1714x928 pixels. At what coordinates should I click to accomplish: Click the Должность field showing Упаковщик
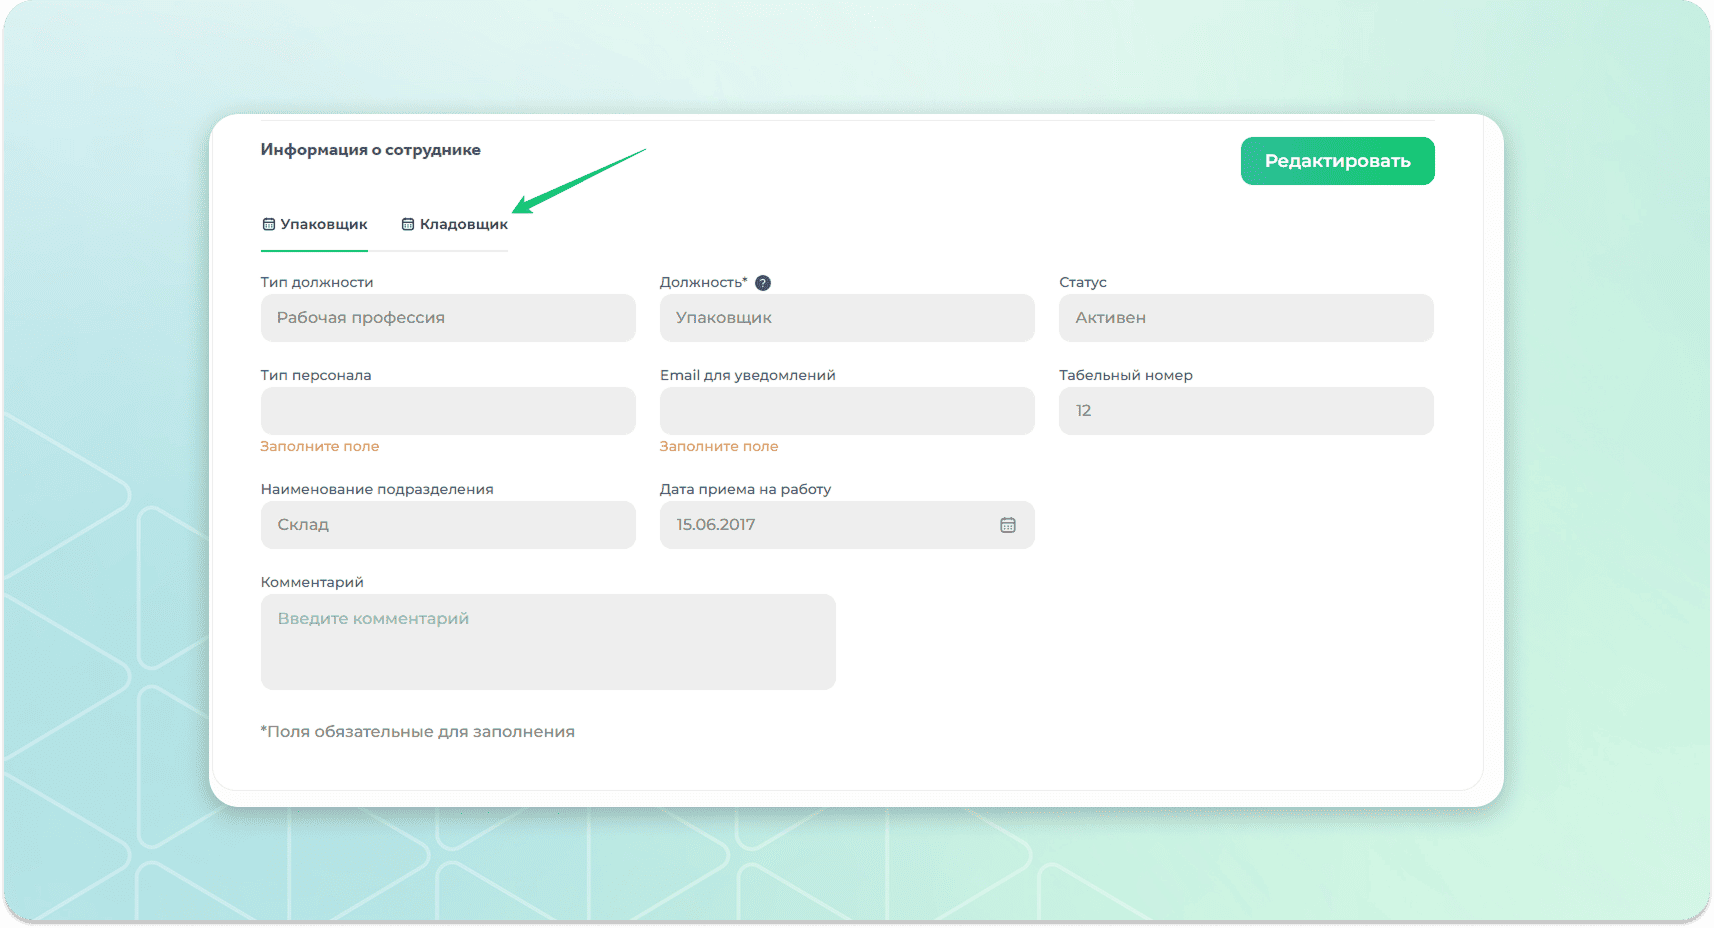click(x=846, y=318)
